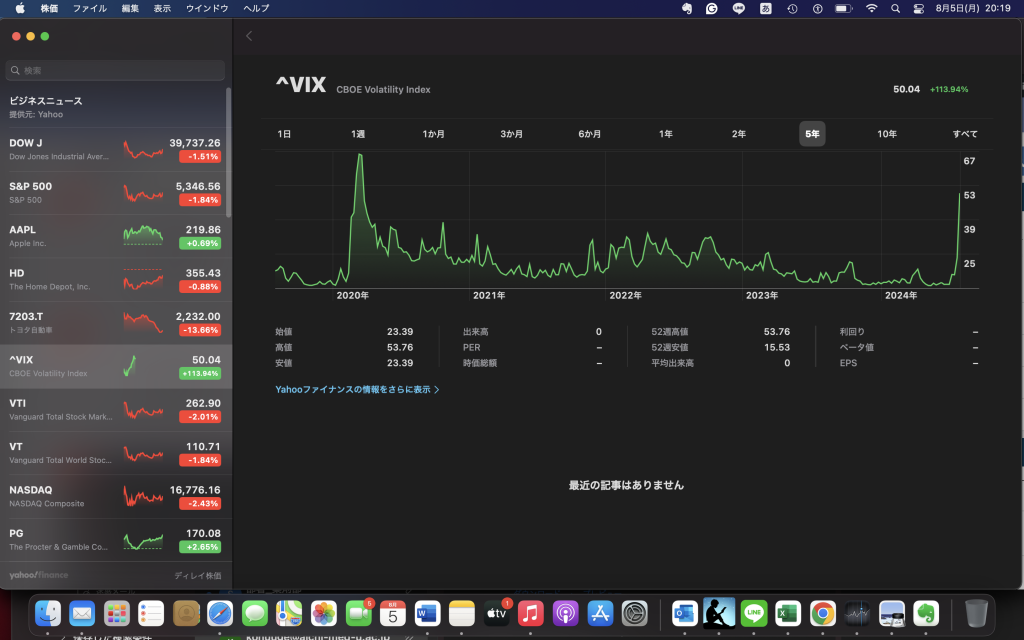Open Control Center in the menu bar

[919, 8]
